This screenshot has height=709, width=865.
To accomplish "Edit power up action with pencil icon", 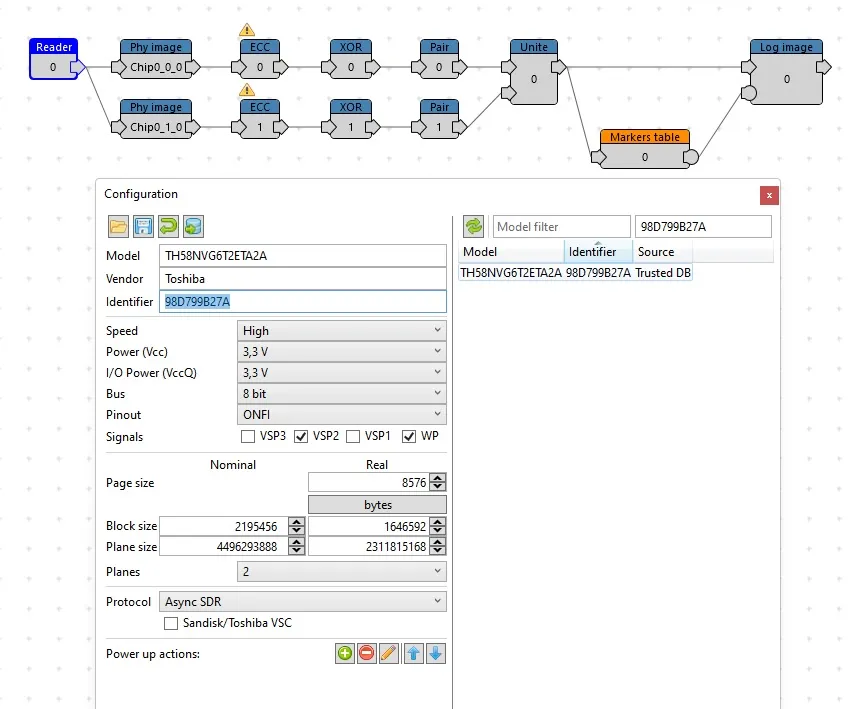I will 388,653.
